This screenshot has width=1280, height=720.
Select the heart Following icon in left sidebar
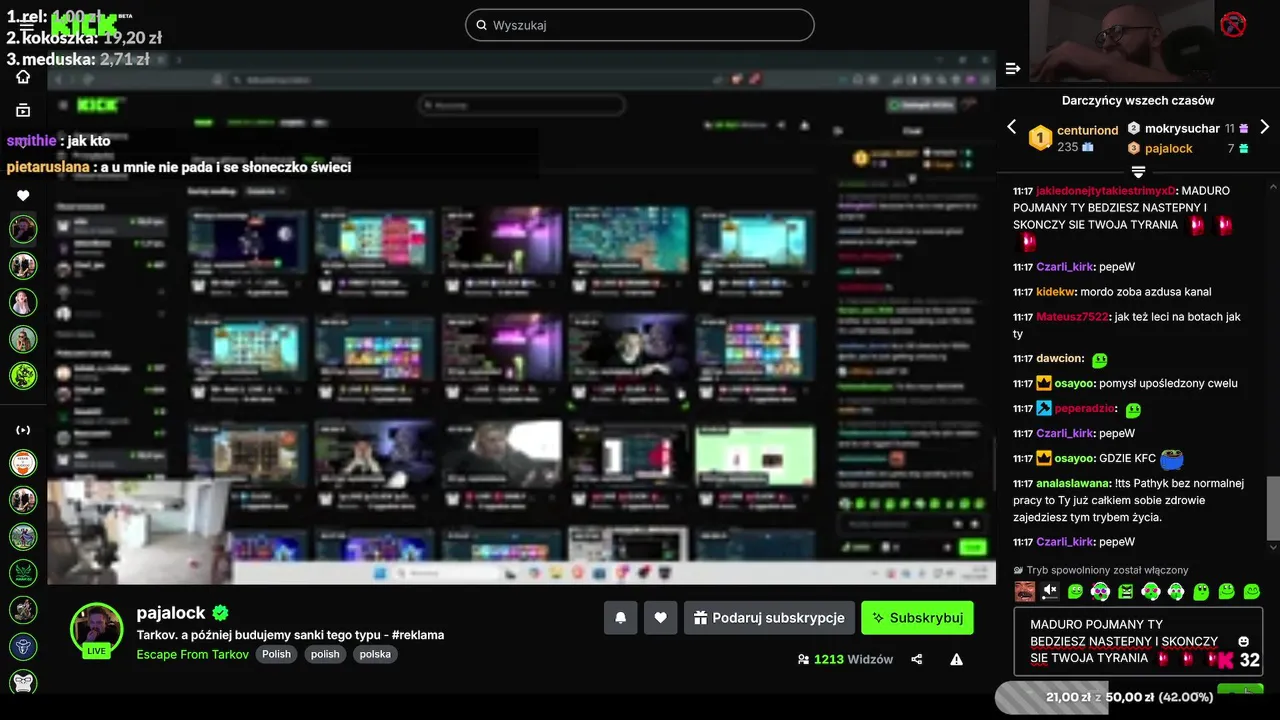(x=23, y=196)
